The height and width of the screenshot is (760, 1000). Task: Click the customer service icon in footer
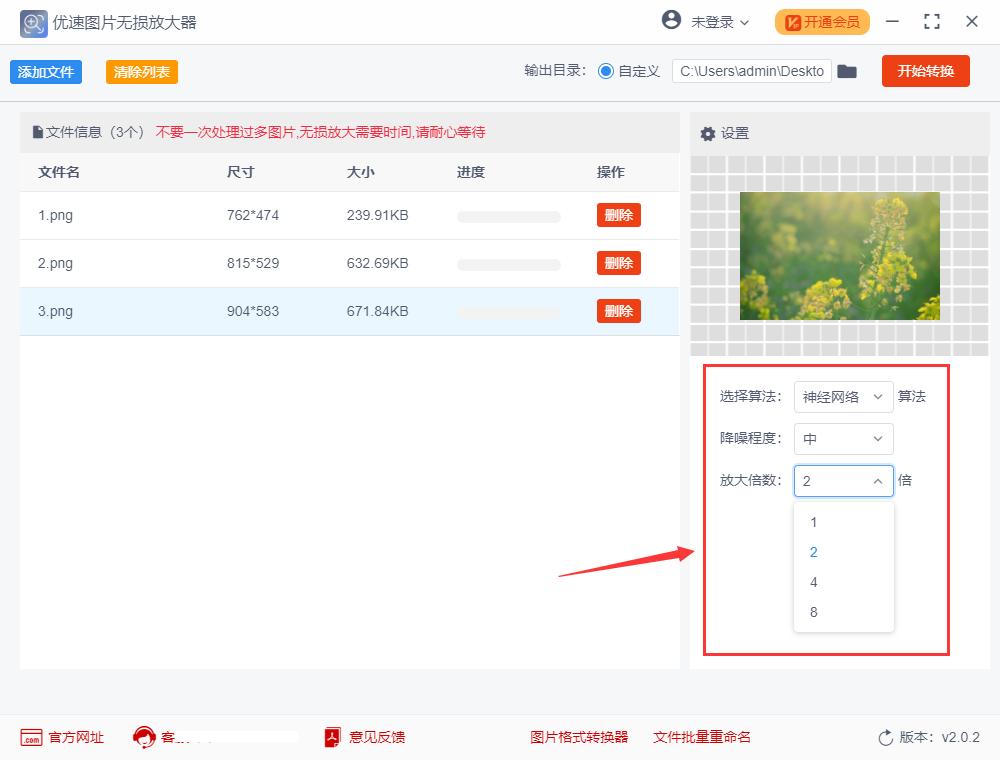tap(144, 737)
